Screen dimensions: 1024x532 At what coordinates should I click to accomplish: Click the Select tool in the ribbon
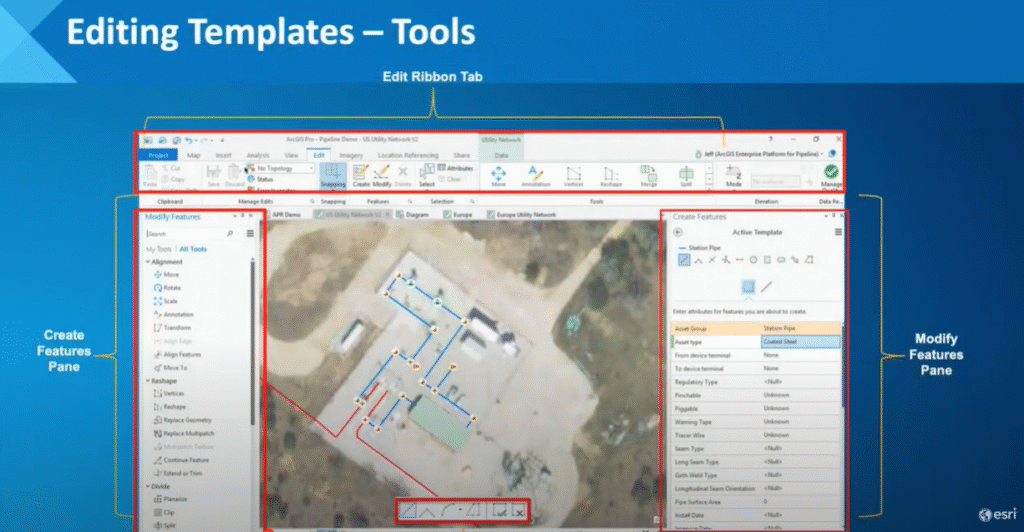(426, 176)
